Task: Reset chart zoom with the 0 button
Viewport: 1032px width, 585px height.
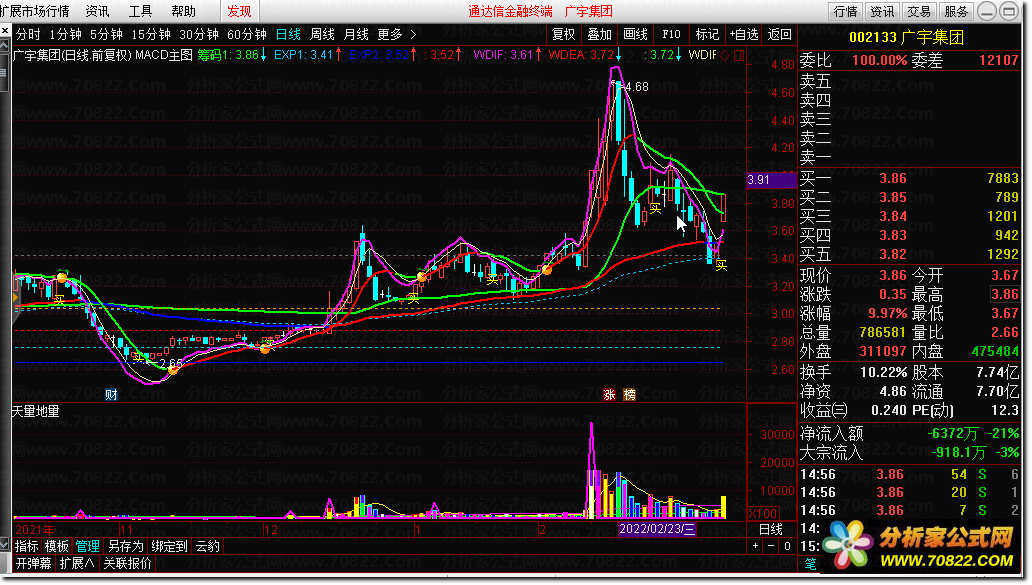Action: 787,546
